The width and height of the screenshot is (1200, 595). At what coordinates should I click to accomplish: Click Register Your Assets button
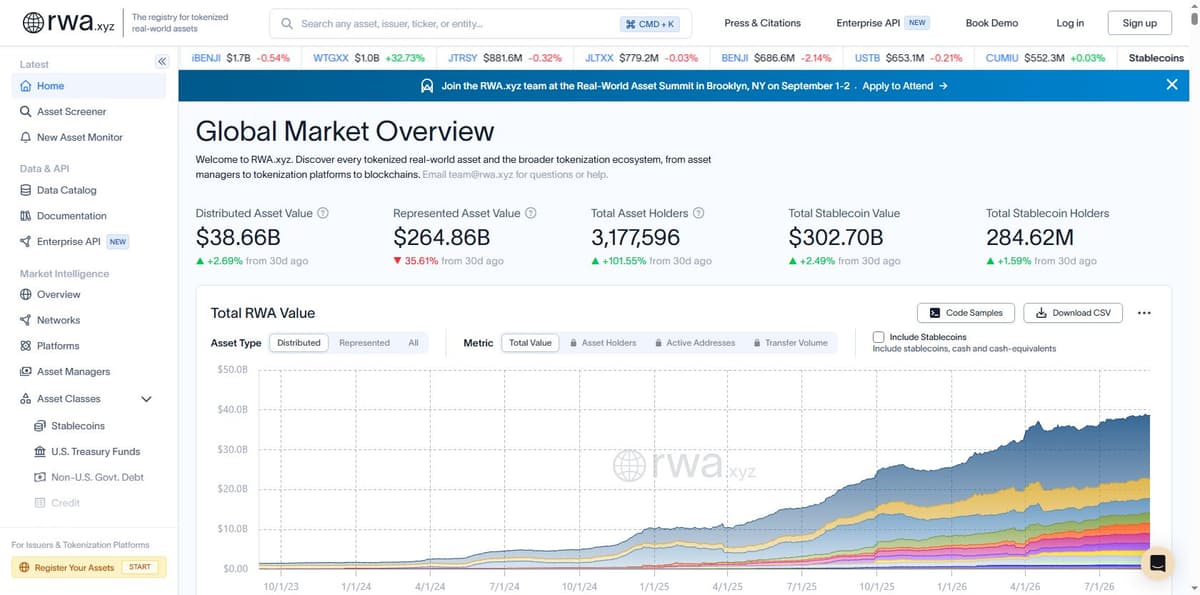coord(89,567)
